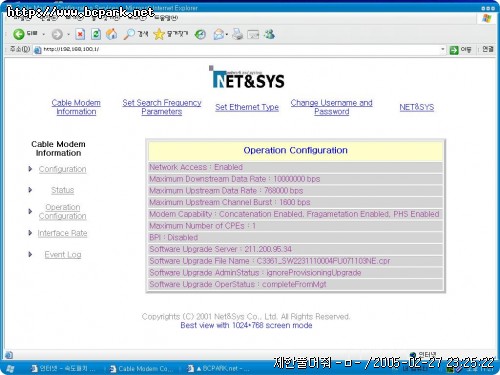Click arrow bullet beside Operation Configuration
500x375 pixels.
point(30,211)
